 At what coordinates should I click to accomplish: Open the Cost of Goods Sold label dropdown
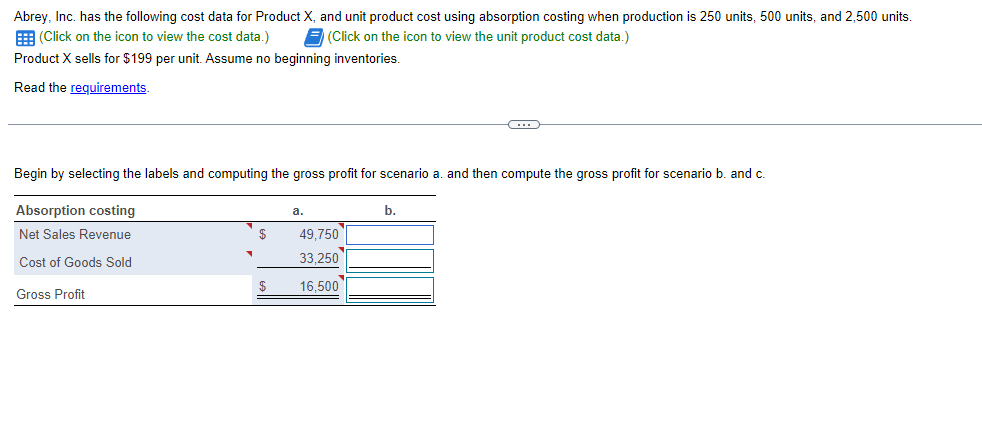click(x=133, y=262)
